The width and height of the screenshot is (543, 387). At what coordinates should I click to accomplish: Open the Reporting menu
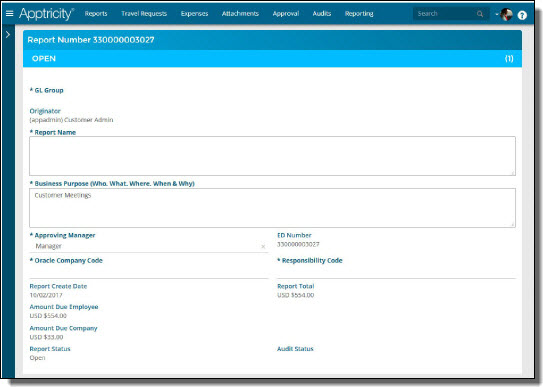click(x=359, y=14)
